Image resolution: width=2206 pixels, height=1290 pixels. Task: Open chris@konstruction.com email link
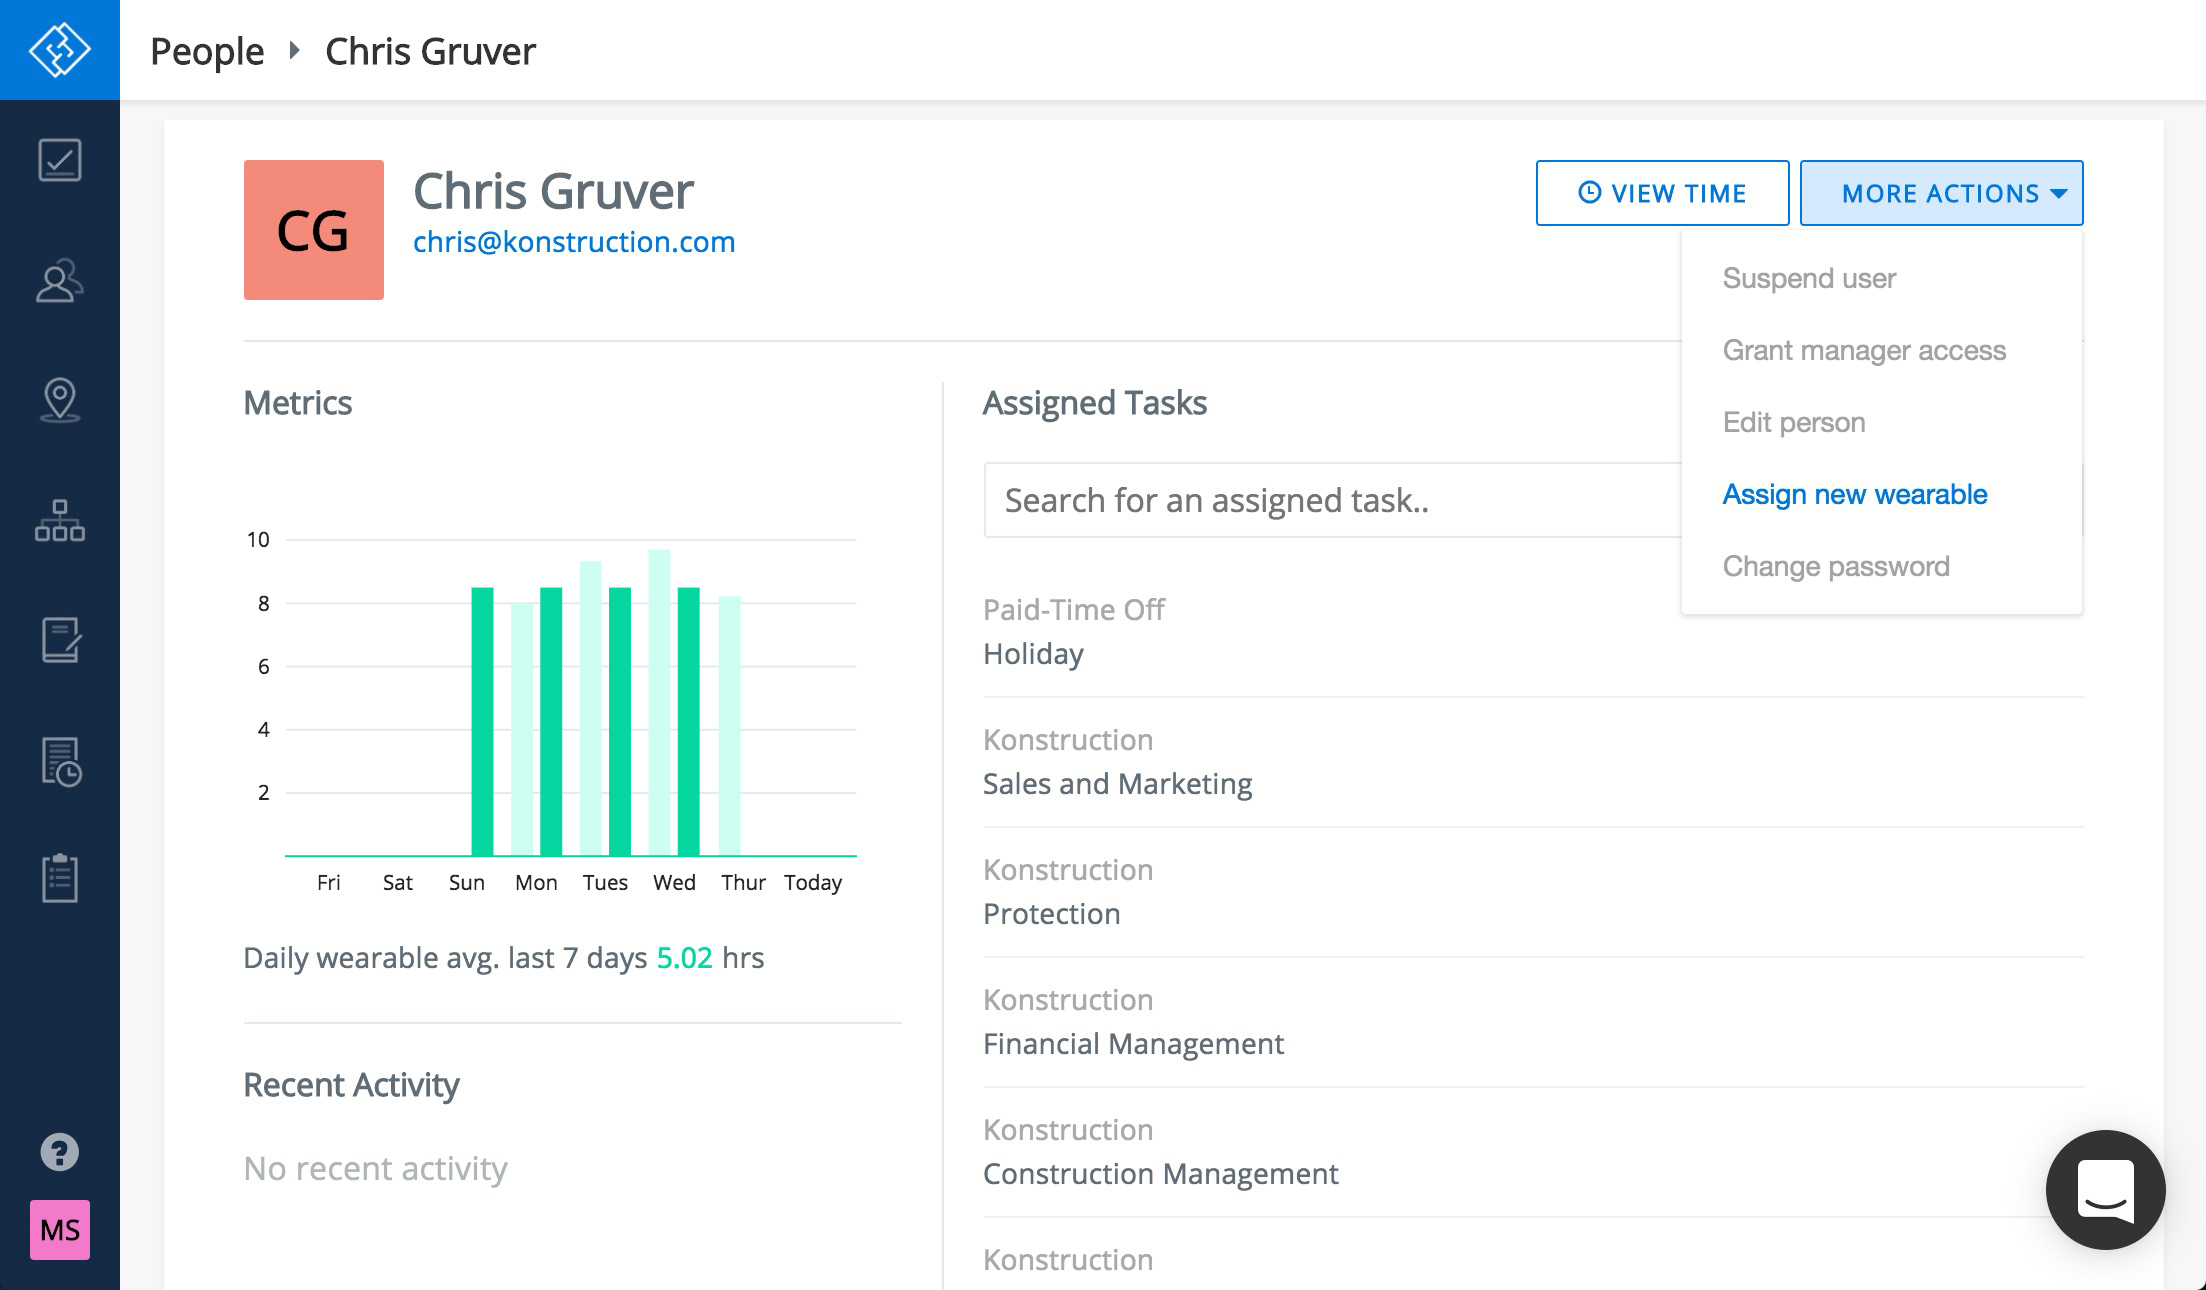[574, 241]
